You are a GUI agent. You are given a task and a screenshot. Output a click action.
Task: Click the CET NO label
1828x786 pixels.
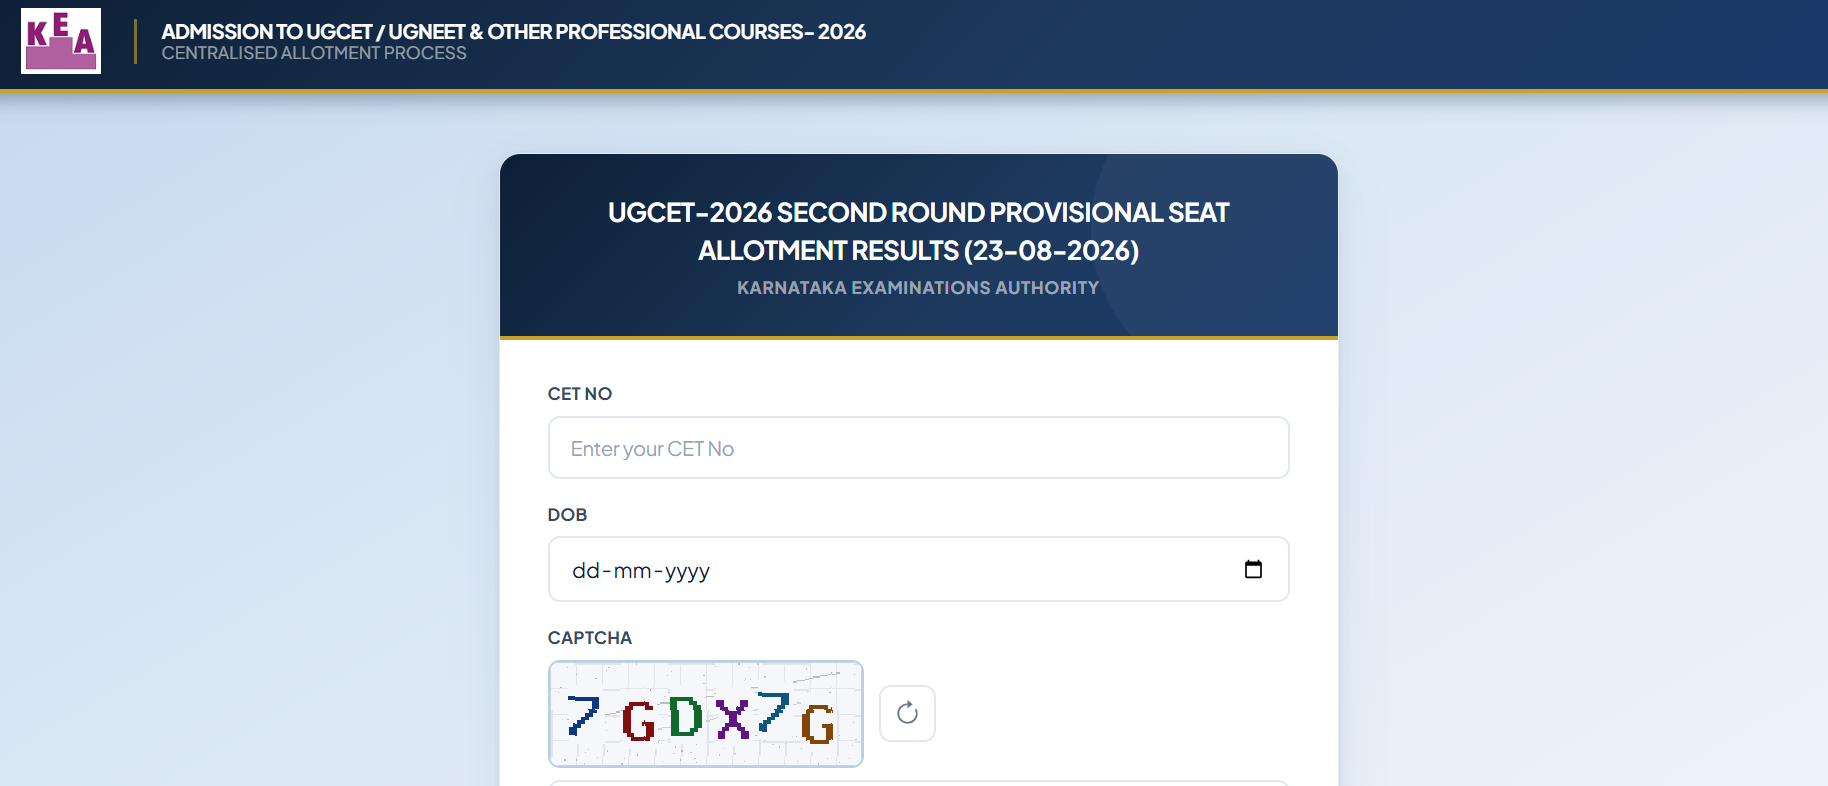click(x=580, y=394)
